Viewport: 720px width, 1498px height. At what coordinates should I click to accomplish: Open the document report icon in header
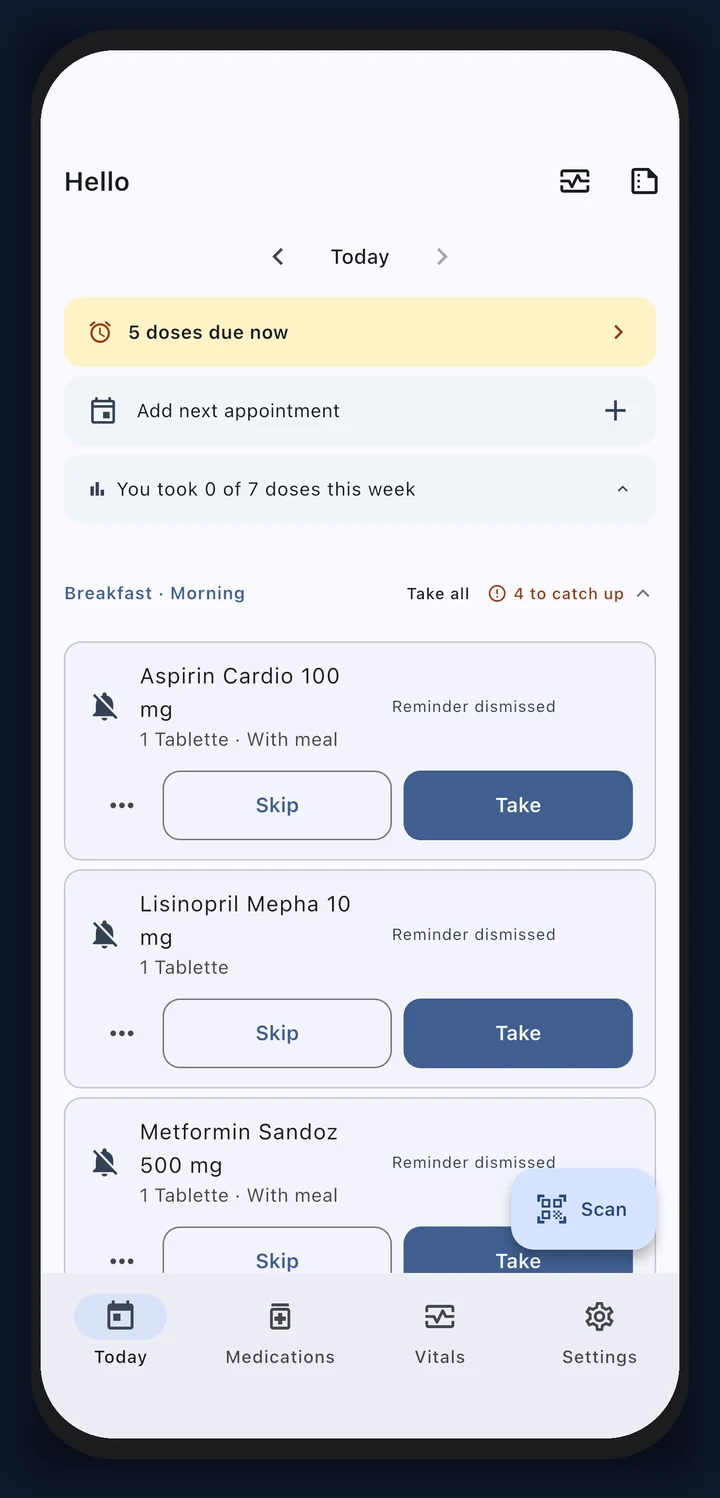[x=644, y=181]
